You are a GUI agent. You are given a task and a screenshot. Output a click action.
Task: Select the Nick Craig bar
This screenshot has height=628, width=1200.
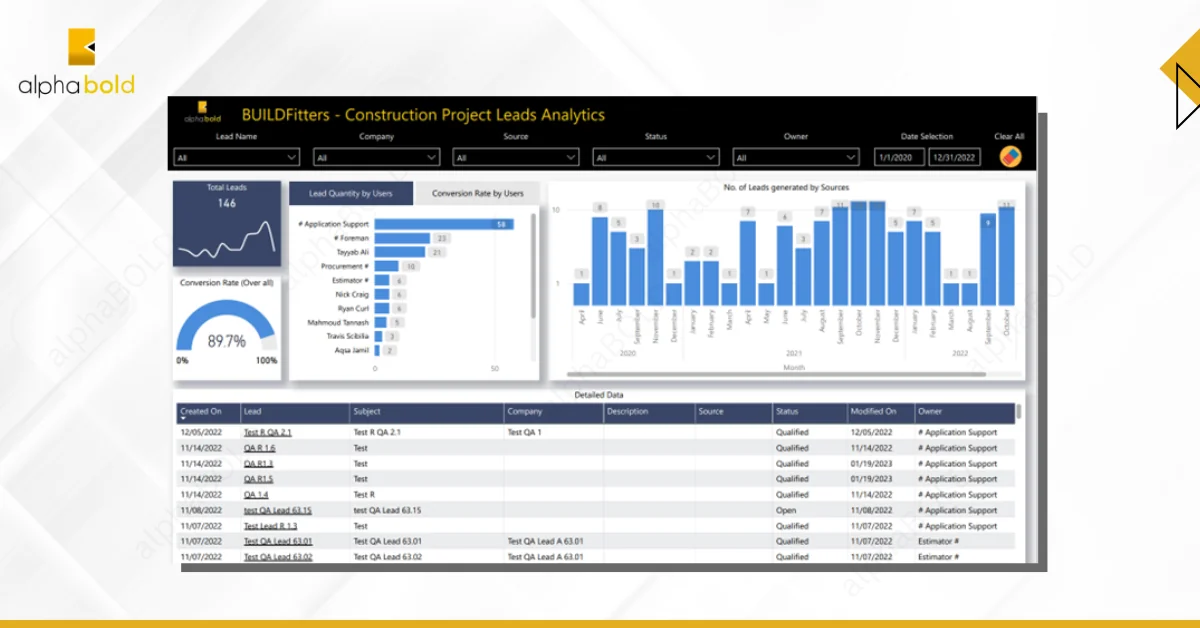coord(382,294)
